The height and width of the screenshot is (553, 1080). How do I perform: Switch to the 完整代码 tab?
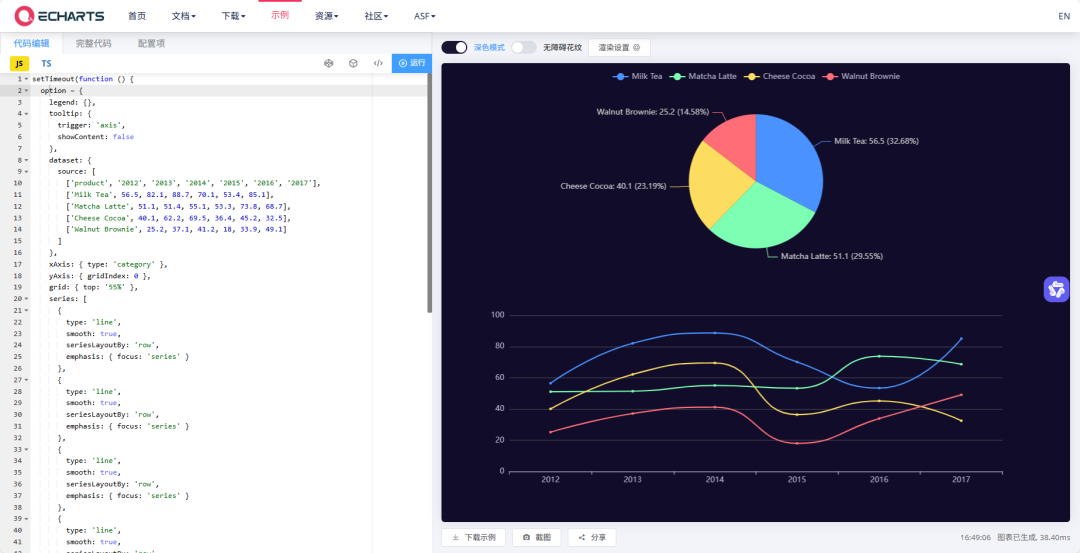[x=94, y=43]
